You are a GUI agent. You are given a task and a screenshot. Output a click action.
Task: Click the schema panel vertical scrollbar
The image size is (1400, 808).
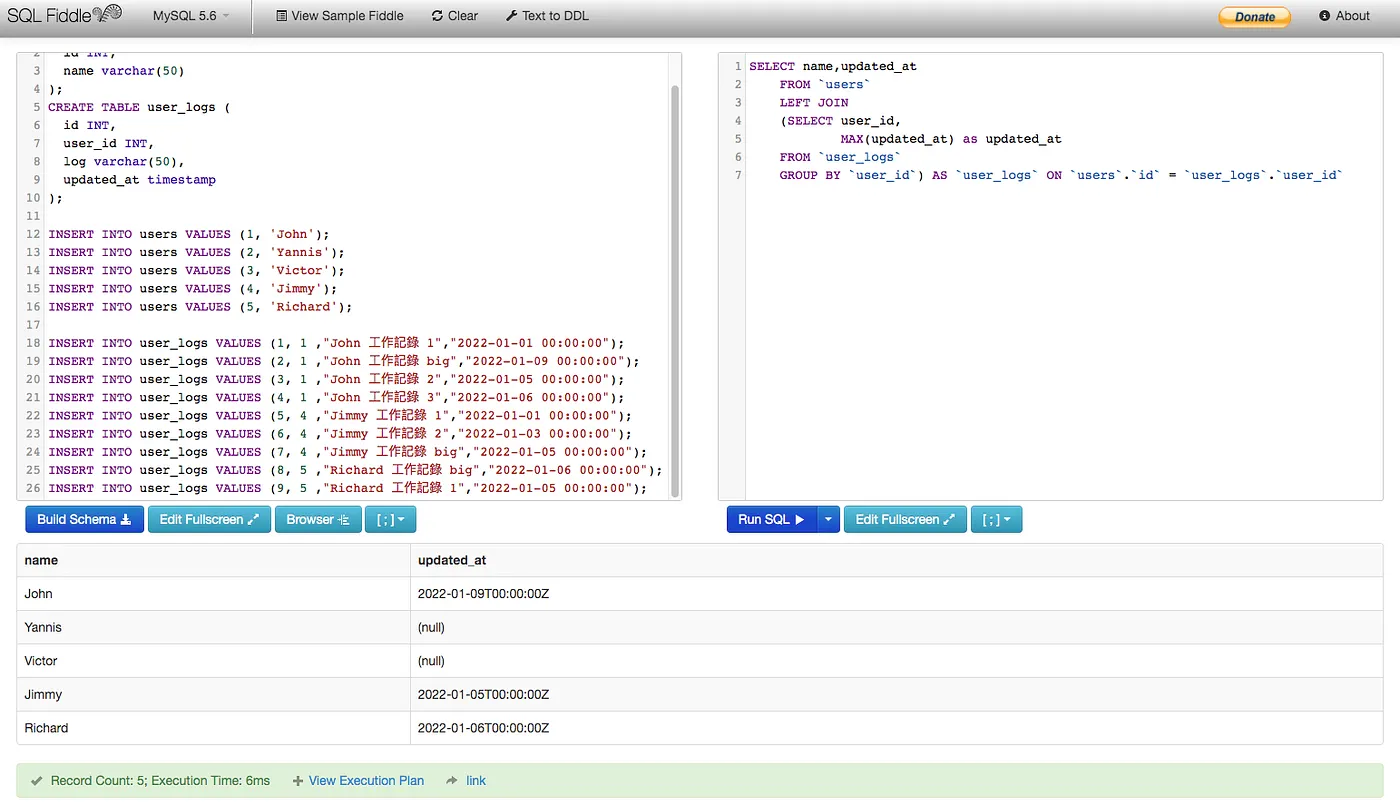[675, 290]
